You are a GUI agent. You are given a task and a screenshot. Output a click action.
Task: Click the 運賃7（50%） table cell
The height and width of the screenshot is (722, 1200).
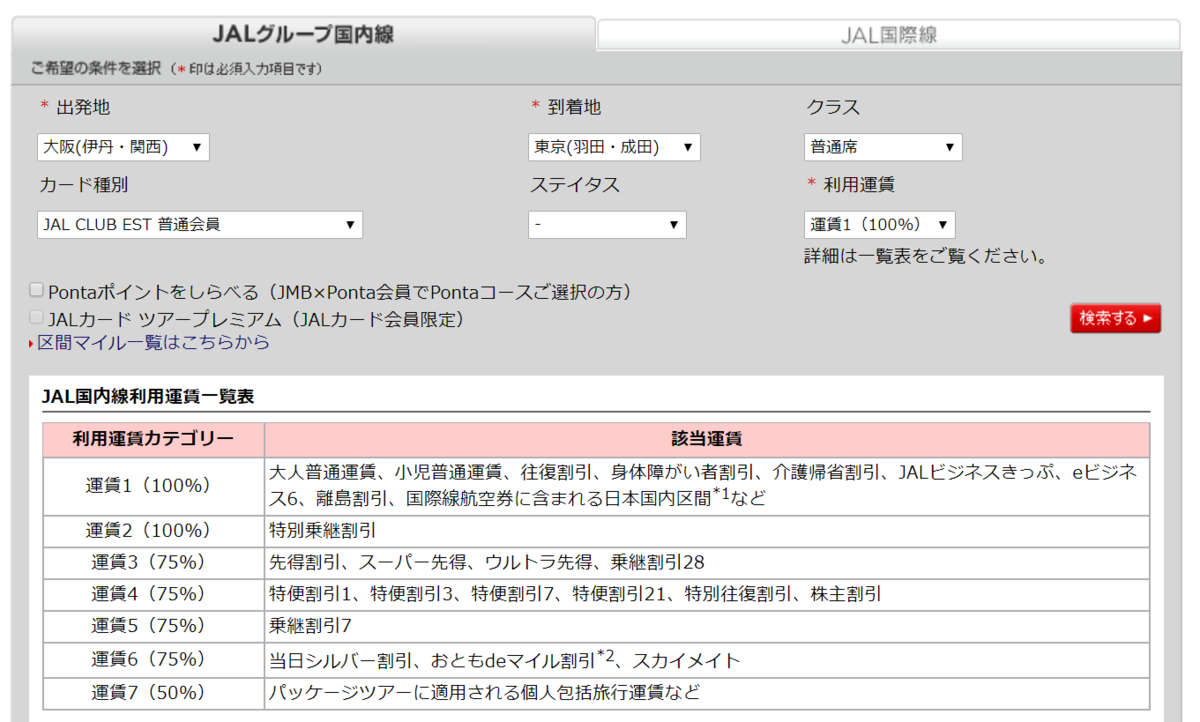tap(154, 692)
